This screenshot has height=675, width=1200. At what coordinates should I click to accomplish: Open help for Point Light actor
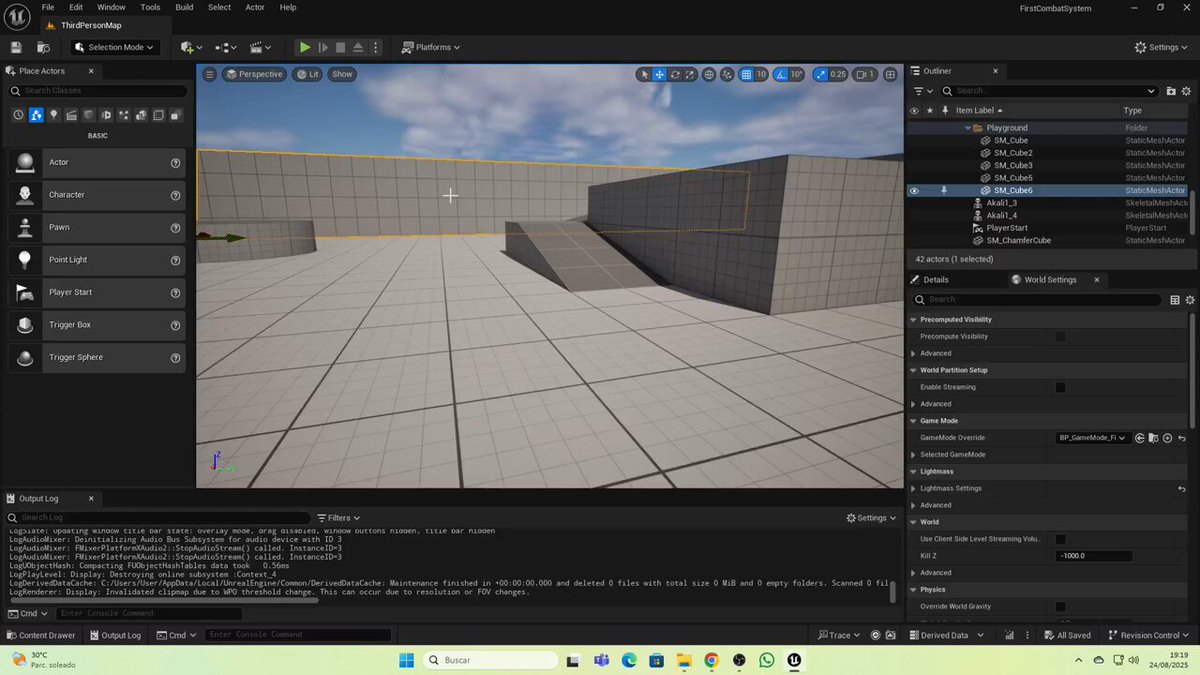[x=175, y=260]
